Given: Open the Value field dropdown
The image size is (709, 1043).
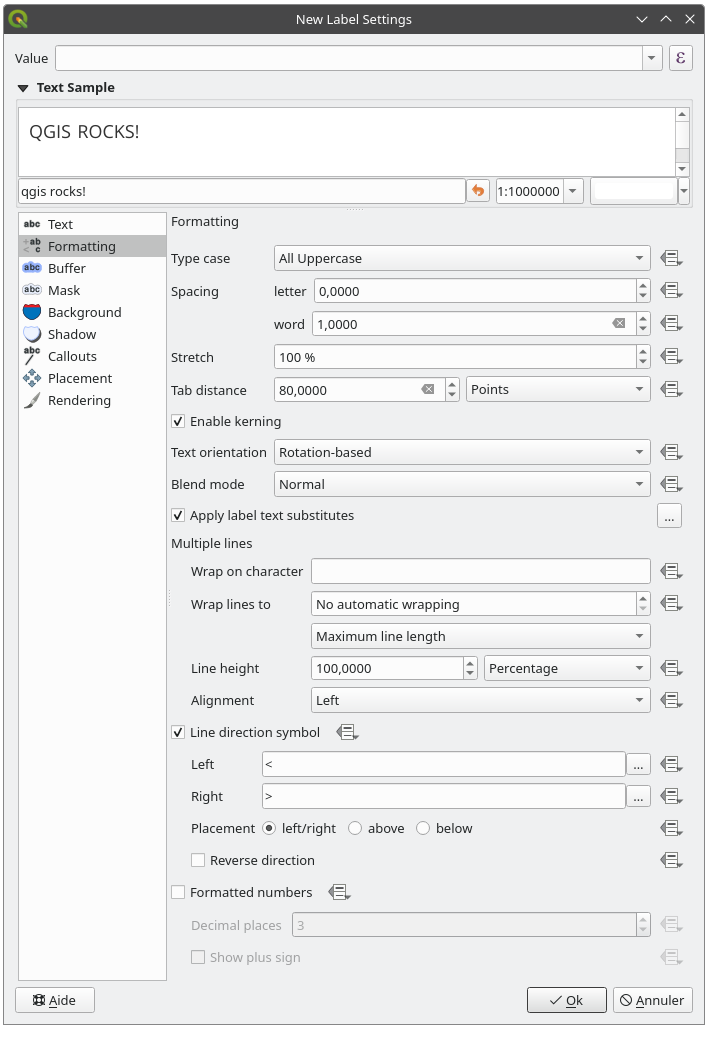Looking at the screenshot, I should [x=652, y=58].
